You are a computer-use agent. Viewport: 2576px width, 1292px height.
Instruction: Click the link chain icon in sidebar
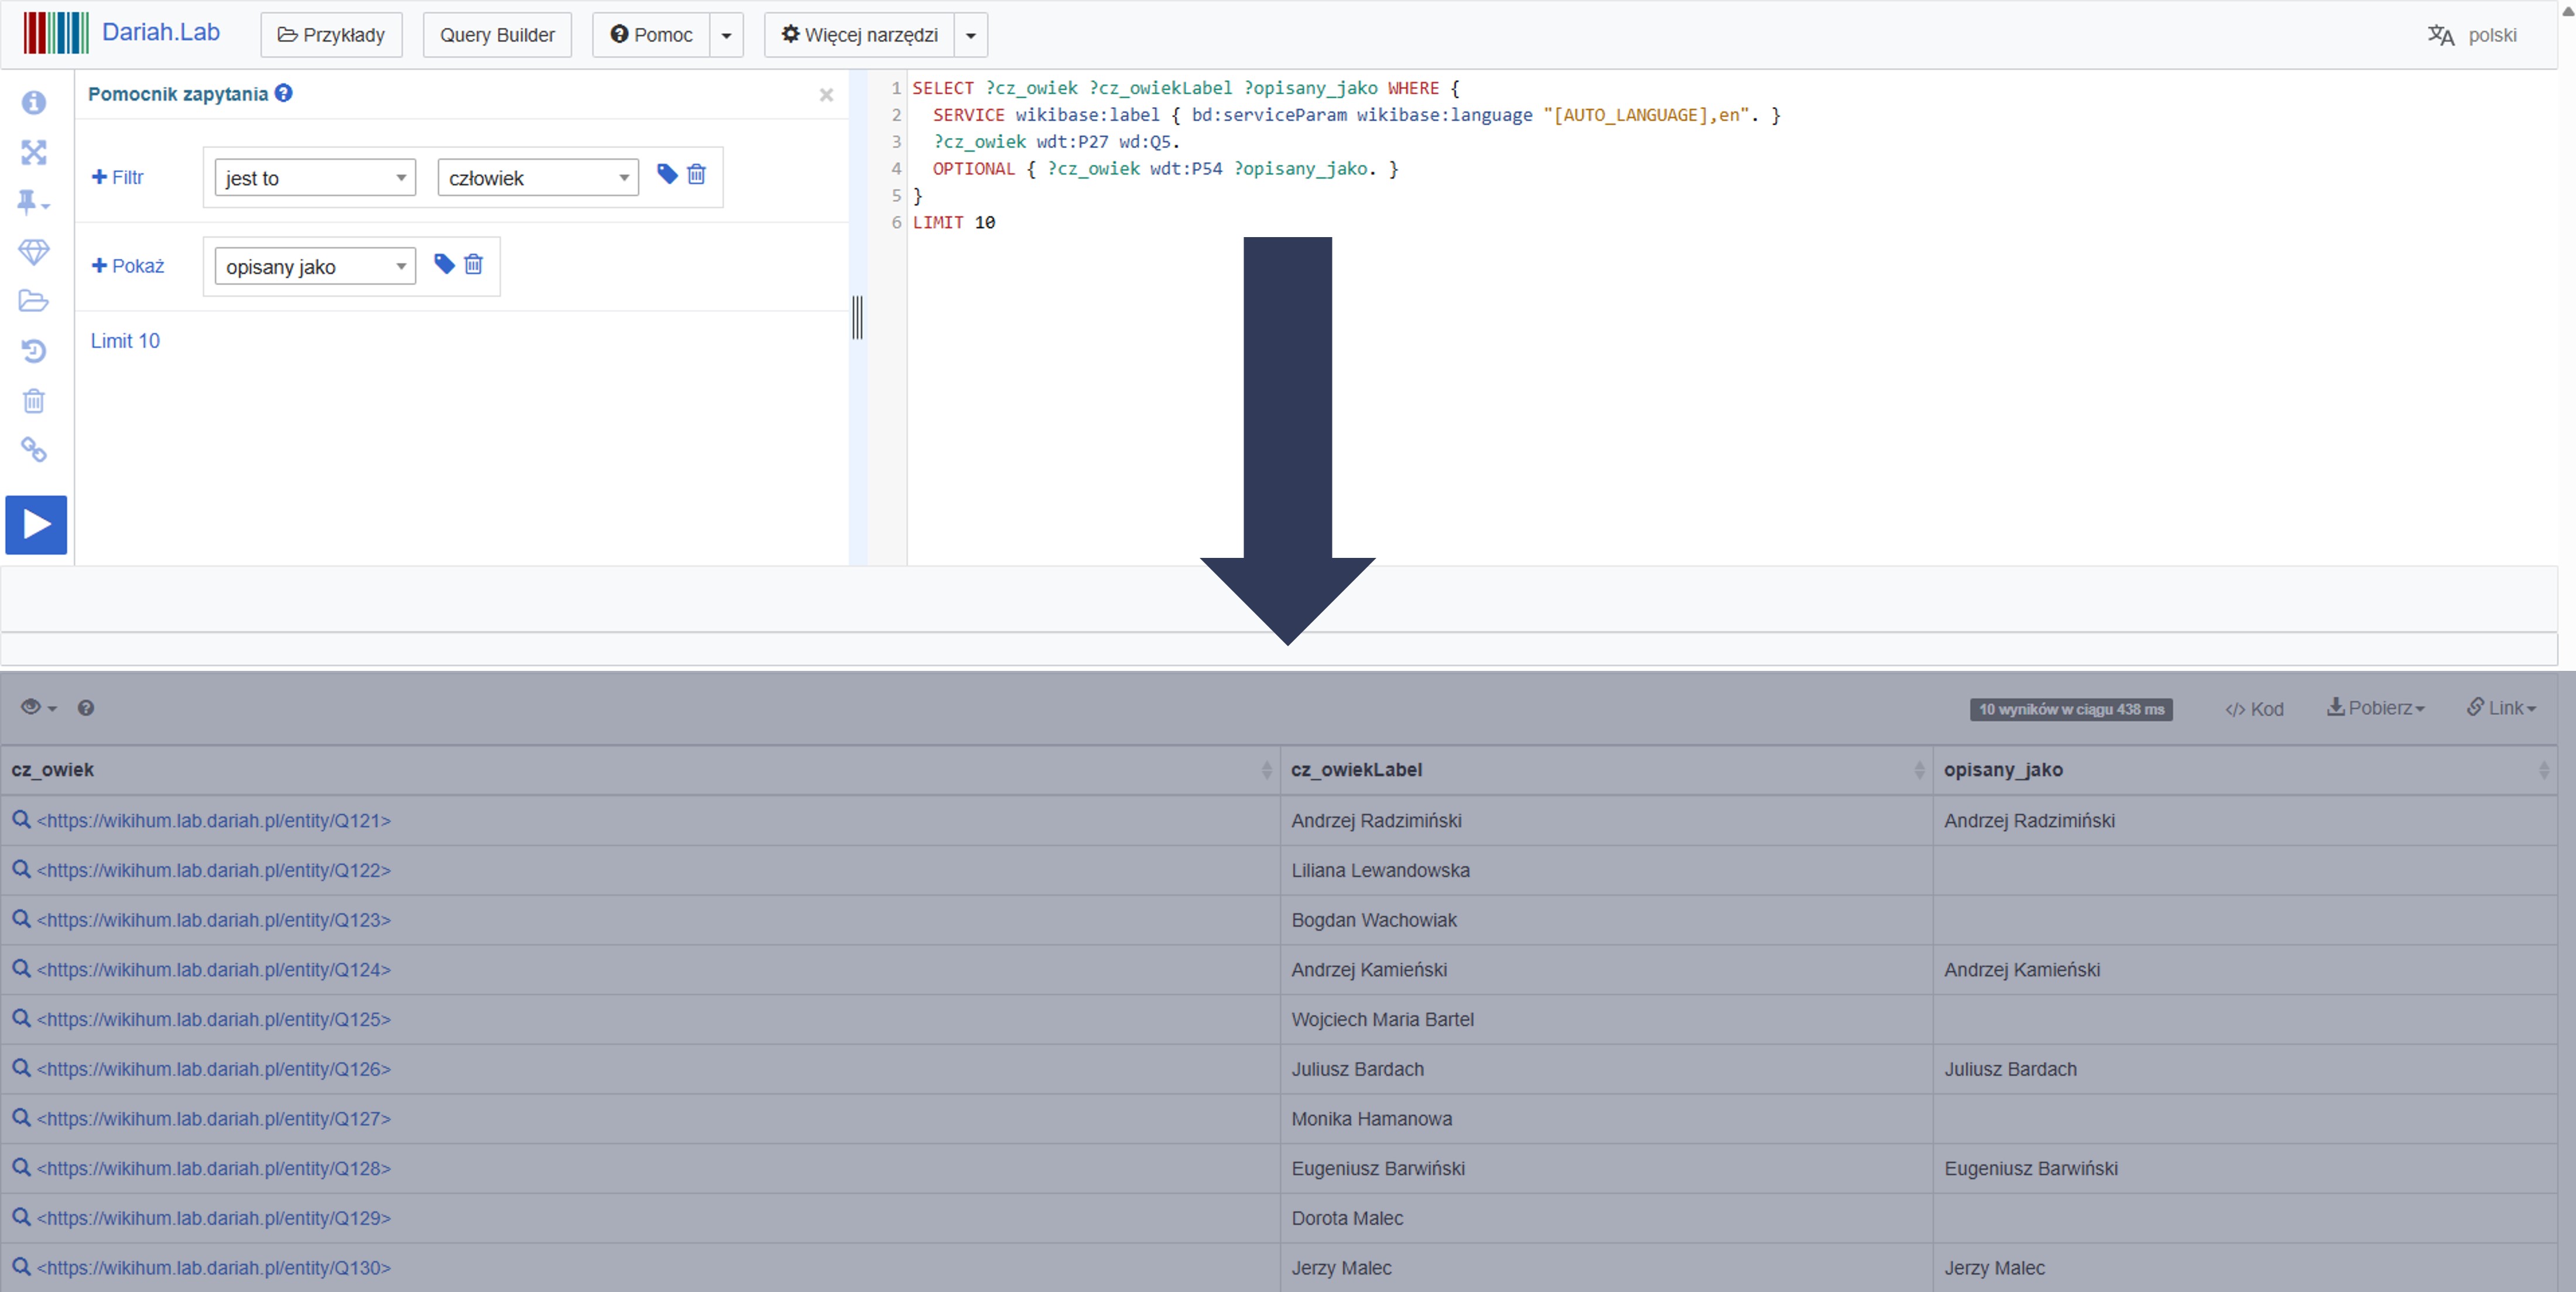click(x=34, y=450)
